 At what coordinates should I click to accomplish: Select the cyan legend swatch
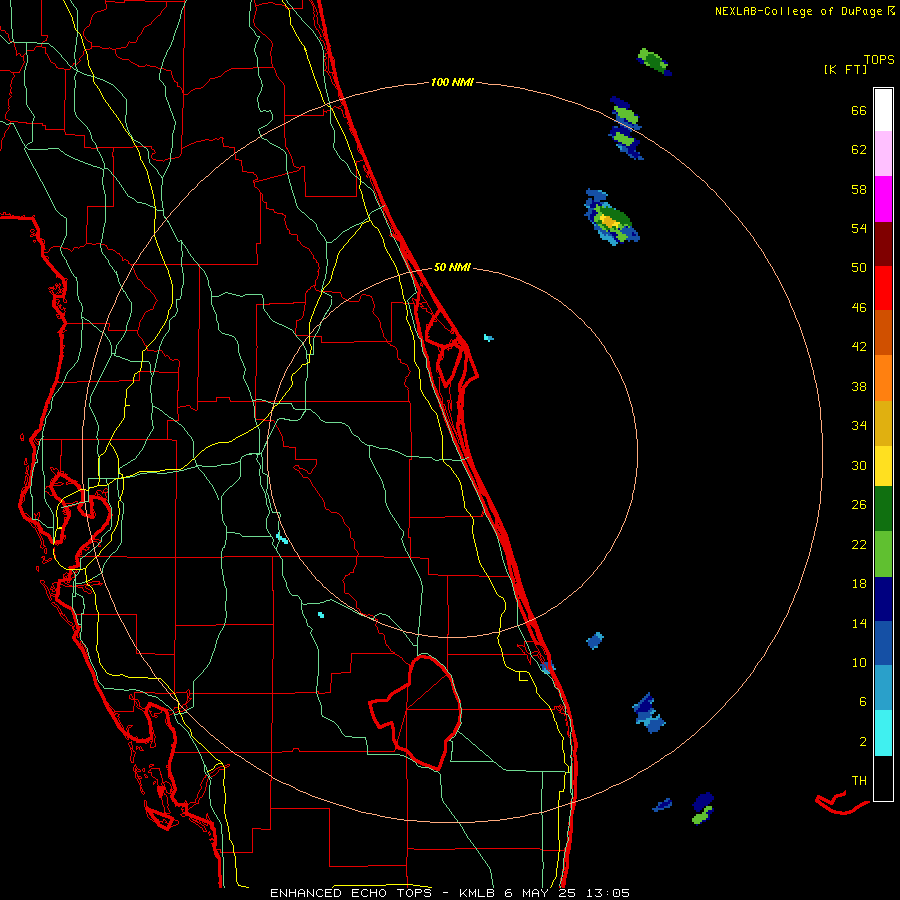pyautogui.click(x=883, y=733)
